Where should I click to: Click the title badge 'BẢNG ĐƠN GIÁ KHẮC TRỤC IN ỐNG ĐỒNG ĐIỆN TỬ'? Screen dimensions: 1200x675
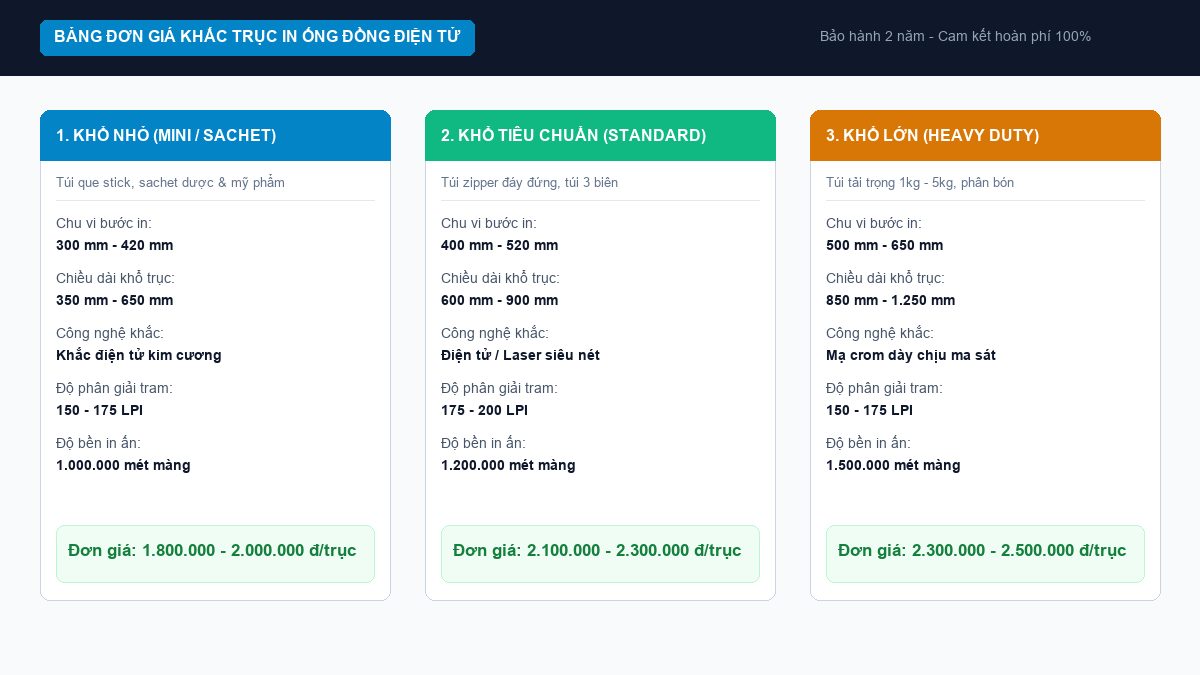[257, 37]
